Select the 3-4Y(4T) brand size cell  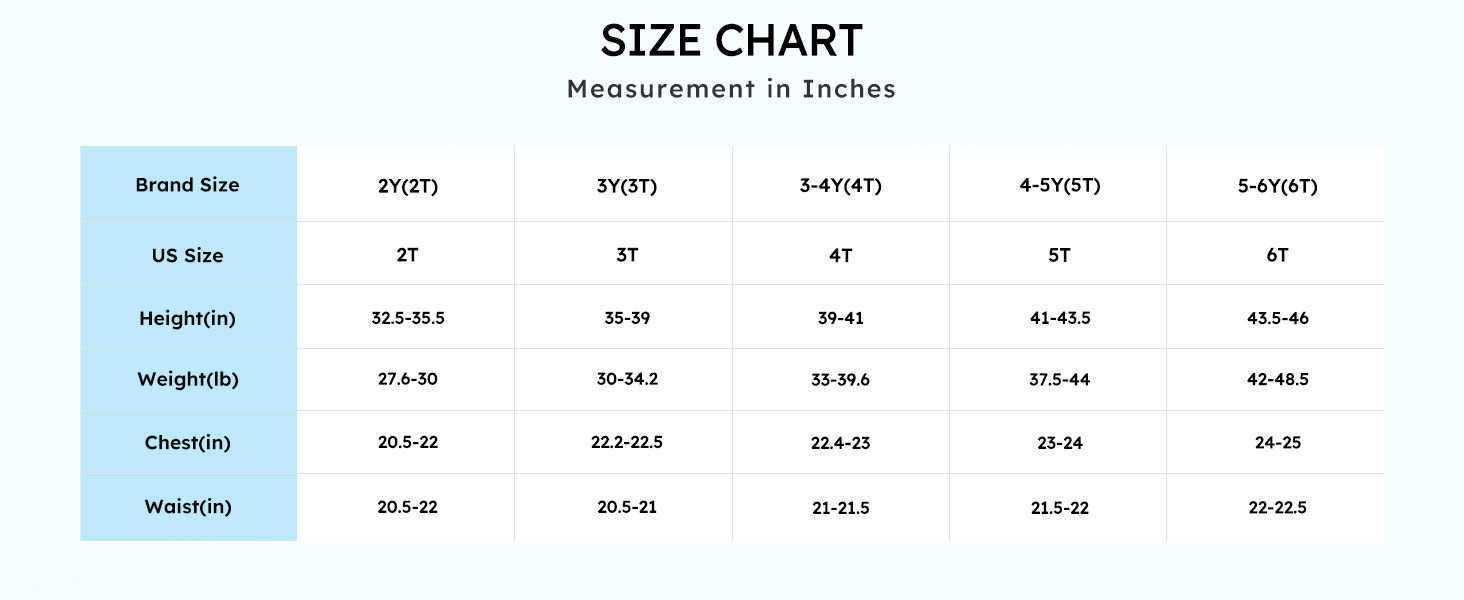coord(841,186)
